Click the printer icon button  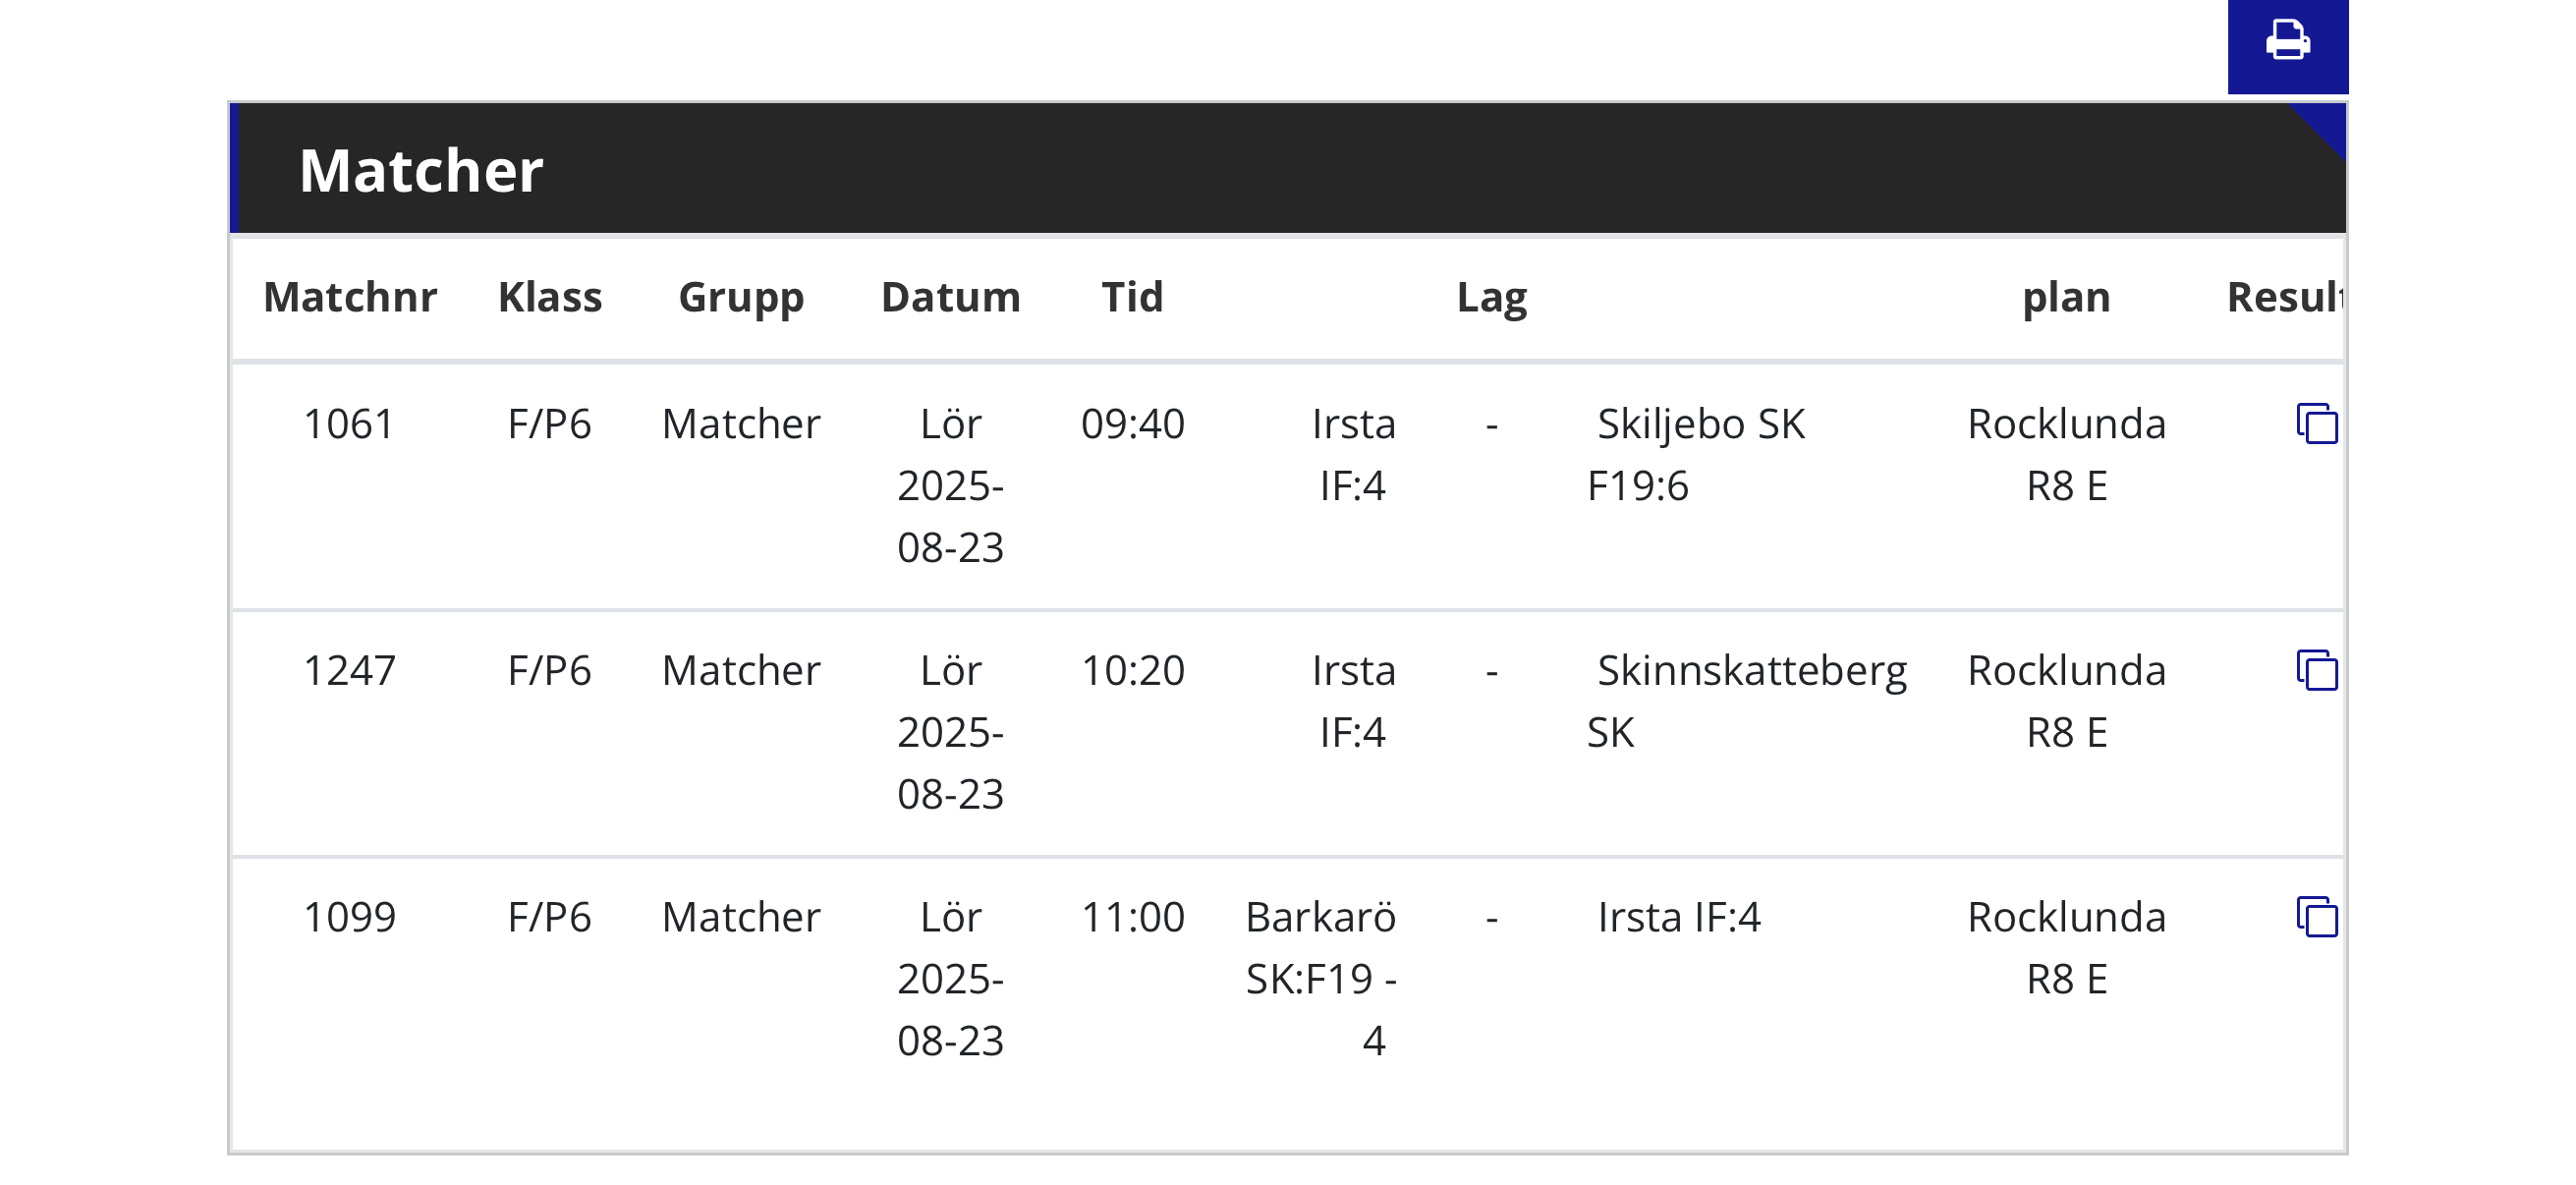2287,42
